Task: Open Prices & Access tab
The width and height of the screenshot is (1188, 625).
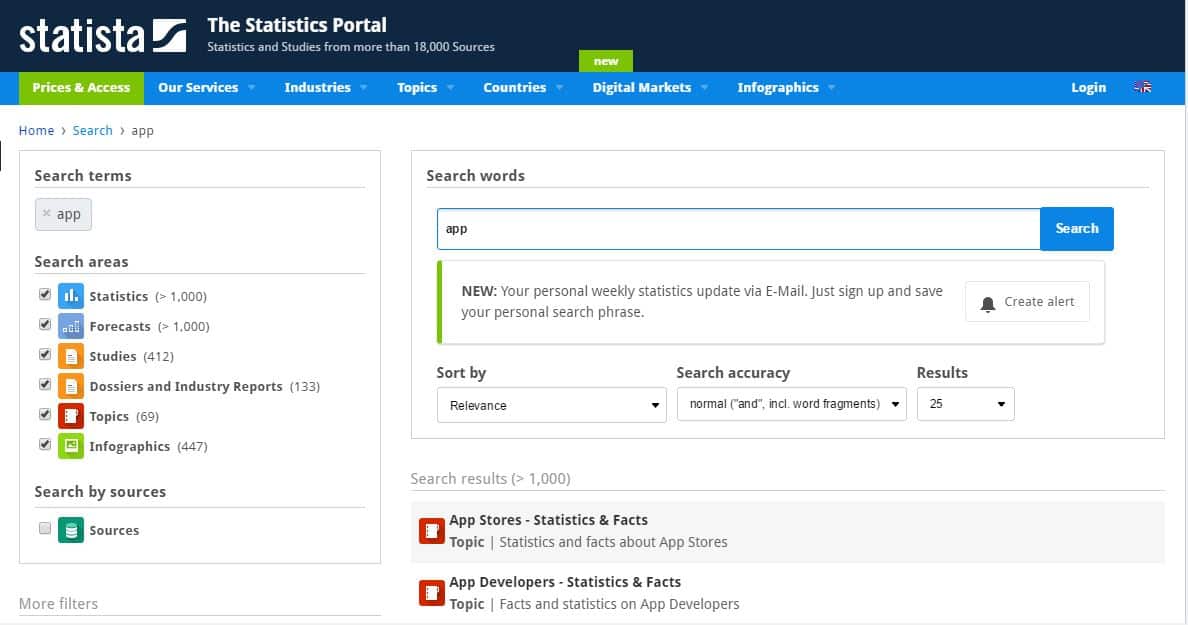Action: [x=81, y=88]
